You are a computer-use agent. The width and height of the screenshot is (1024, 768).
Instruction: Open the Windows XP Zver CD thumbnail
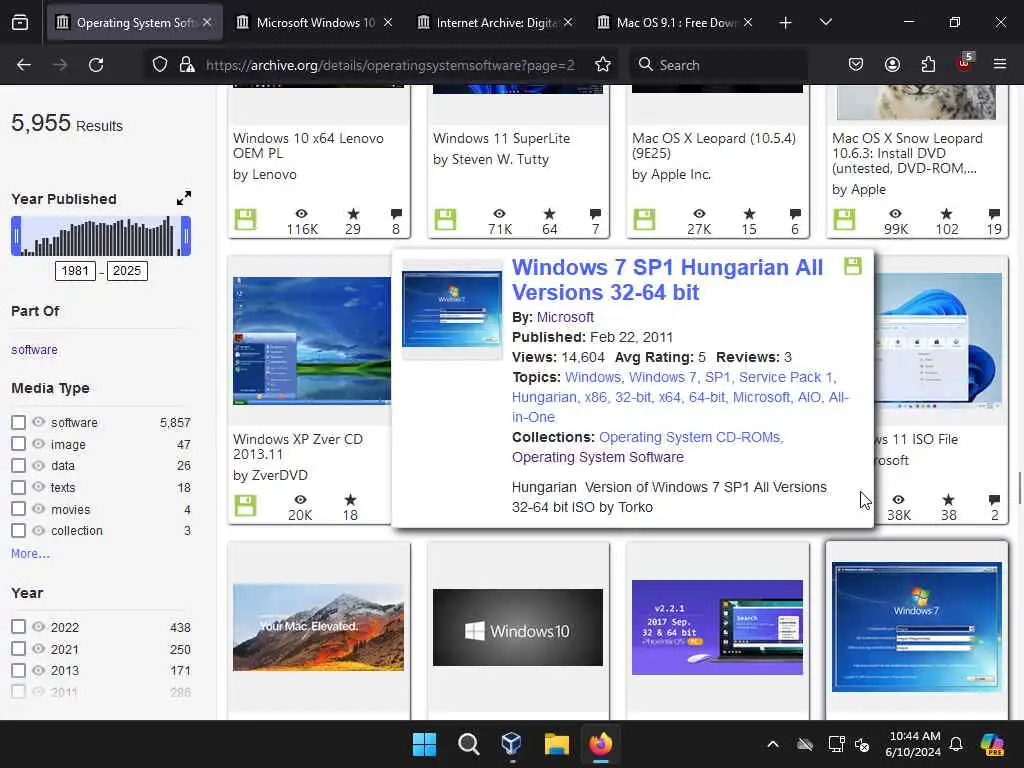(312, 341)
